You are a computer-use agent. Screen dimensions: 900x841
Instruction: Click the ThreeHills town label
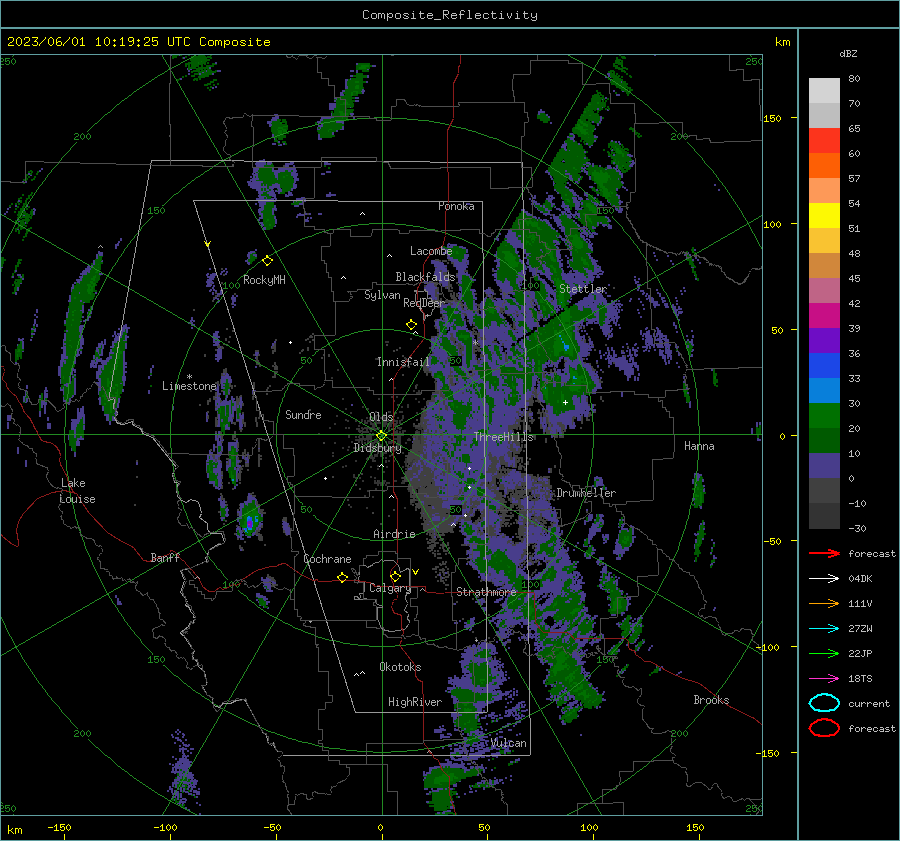[503, 437]
